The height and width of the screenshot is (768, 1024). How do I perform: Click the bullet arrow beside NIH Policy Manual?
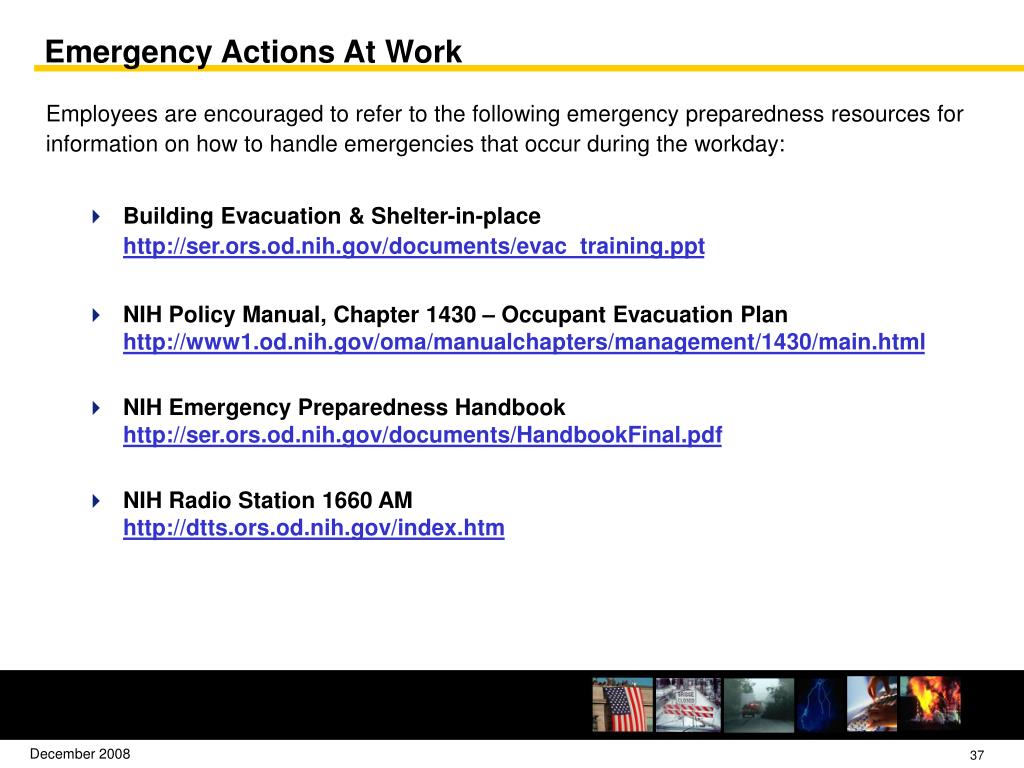[97, 315]
